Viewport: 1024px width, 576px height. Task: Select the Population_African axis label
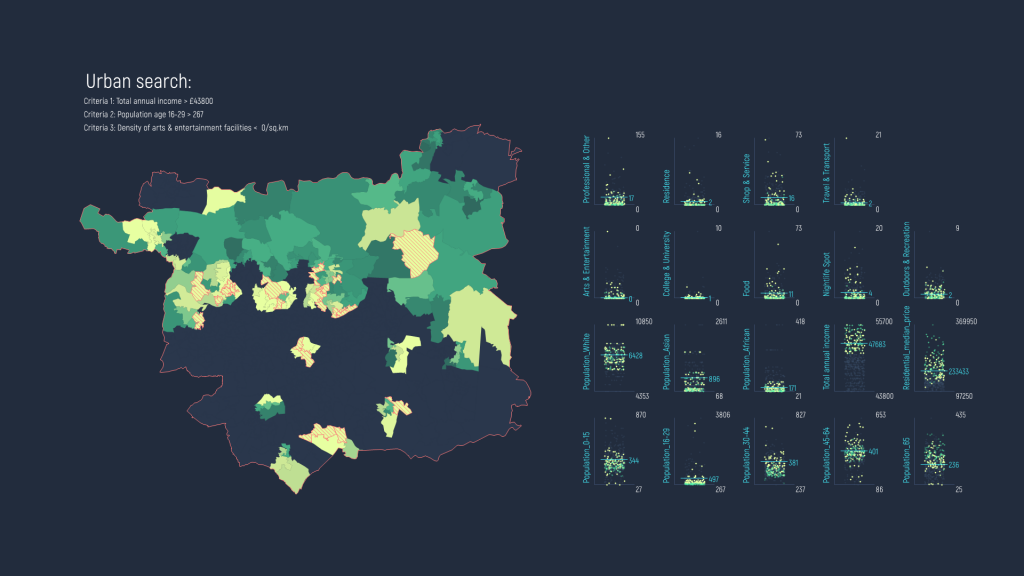746,360
